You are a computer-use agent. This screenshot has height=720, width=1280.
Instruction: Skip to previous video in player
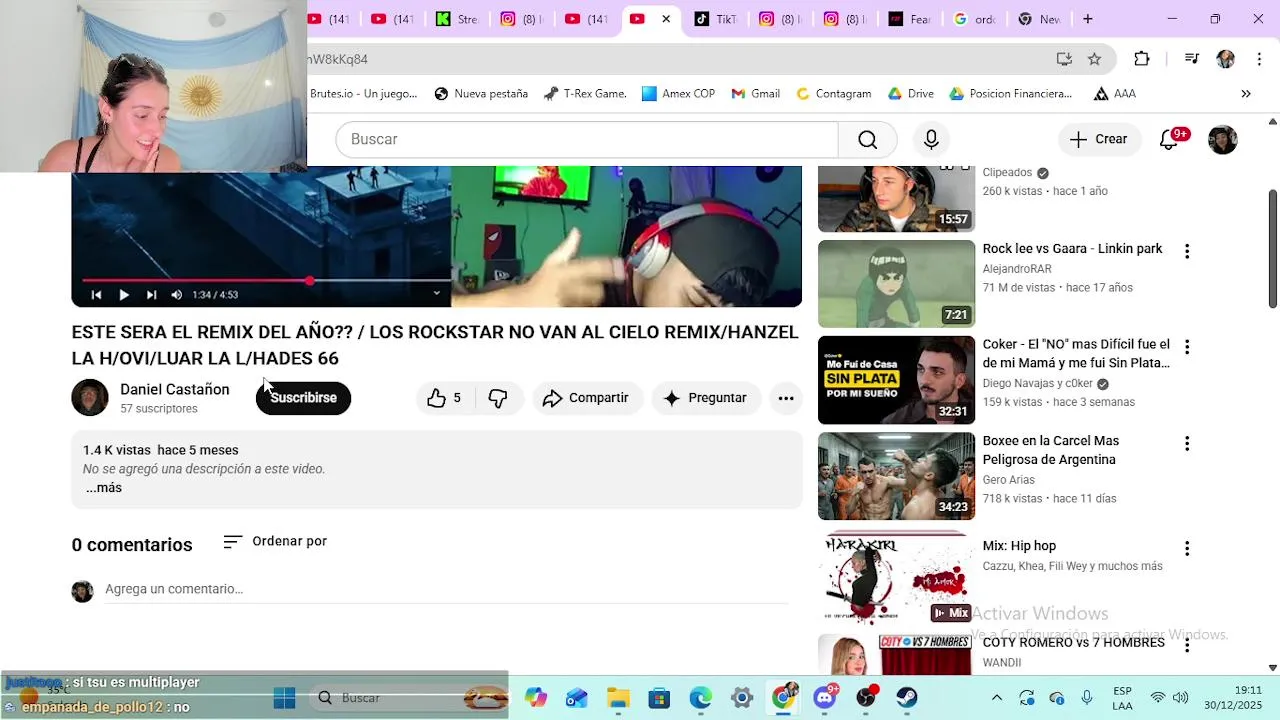[96, 295]
